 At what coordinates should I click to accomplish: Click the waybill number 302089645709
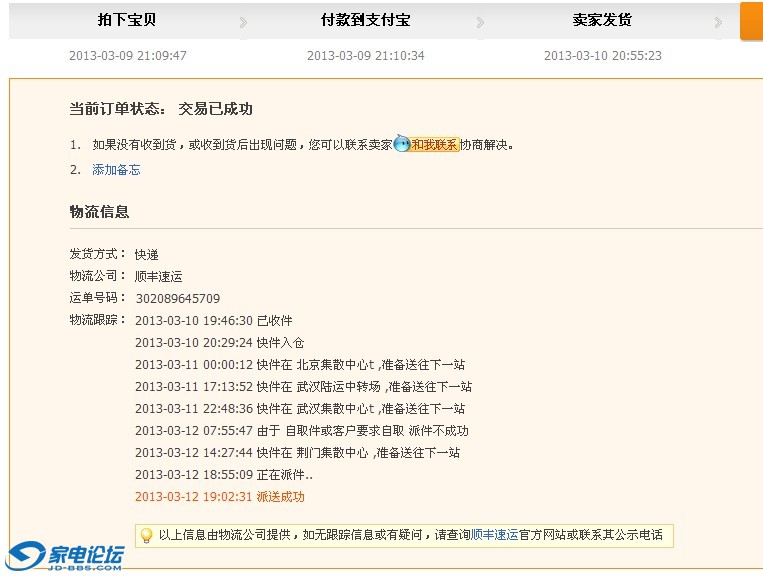point(177,298)
